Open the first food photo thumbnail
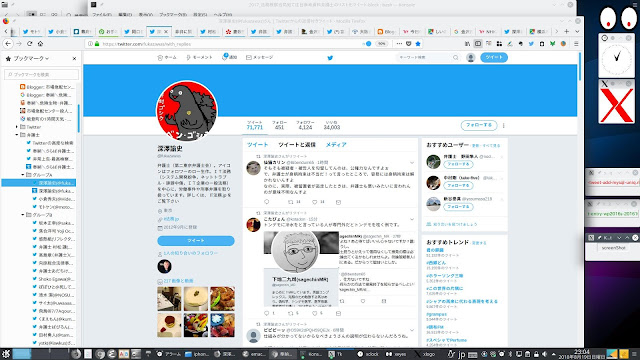640x360 pixels. [169, 299]
